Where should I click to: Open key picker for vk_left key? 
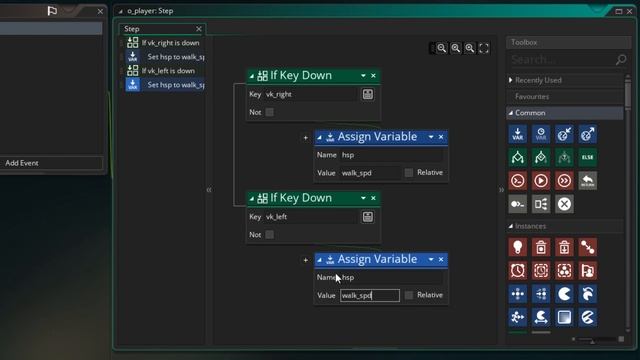pos(367,217)
